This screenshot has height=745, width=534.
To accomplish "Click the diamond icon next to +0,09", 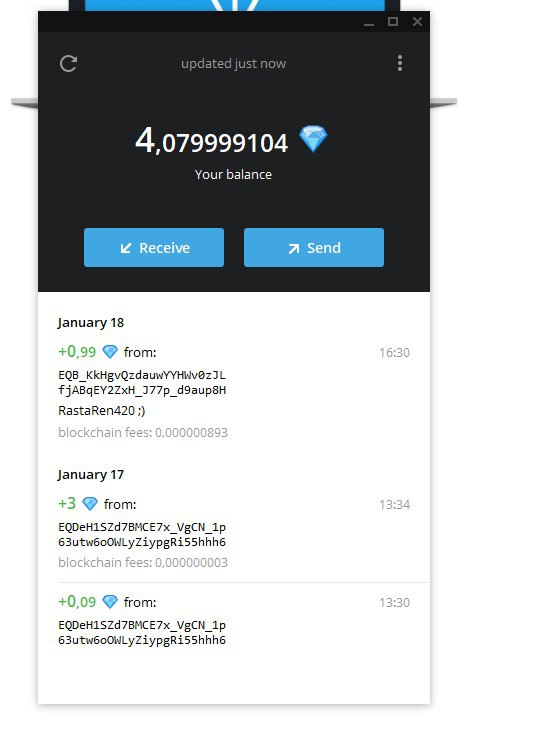I will coord(110,602).
